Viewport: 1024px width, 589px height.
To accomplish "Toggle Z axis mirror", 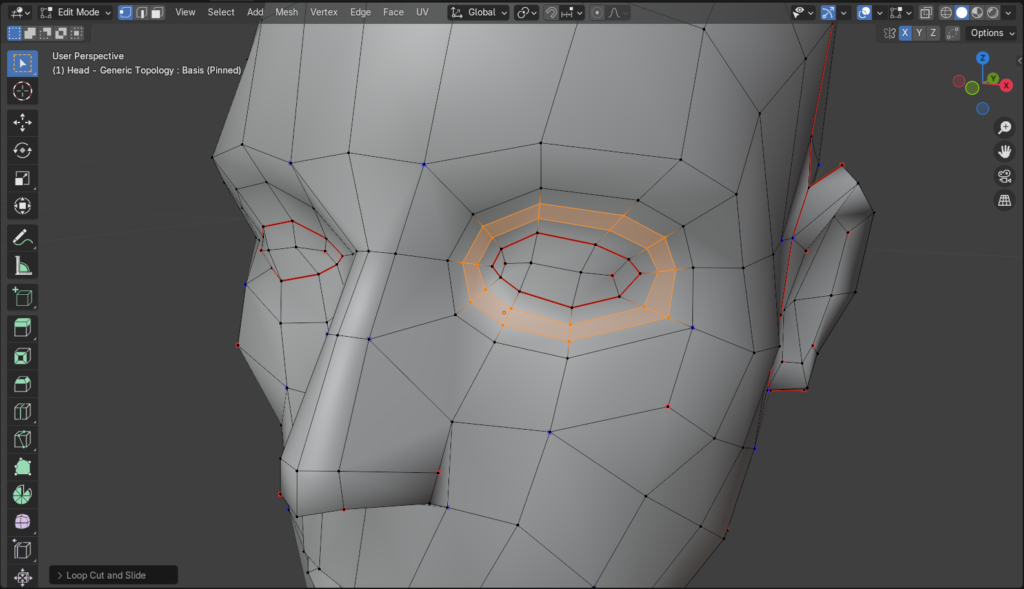I will (x=933, y=33).
